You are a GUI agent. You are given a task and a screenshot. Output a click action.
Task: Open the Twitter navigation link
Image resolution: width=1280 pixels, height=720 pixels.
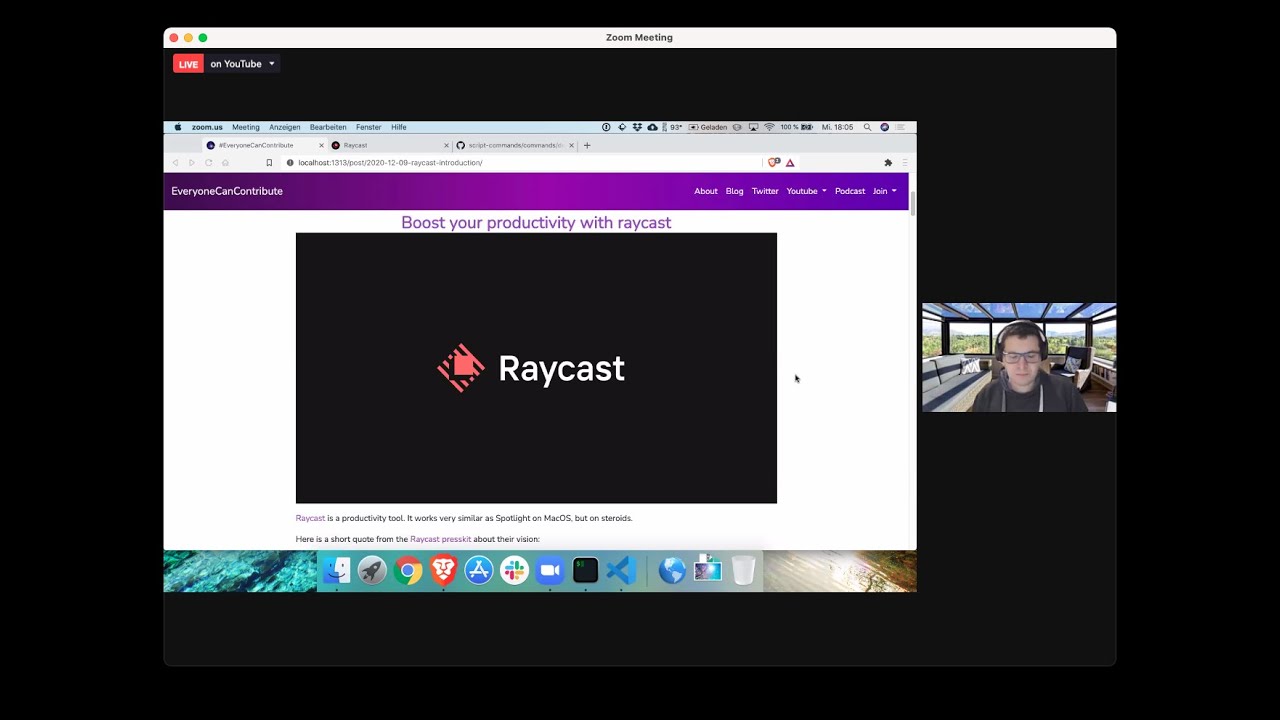coord(765,191)
